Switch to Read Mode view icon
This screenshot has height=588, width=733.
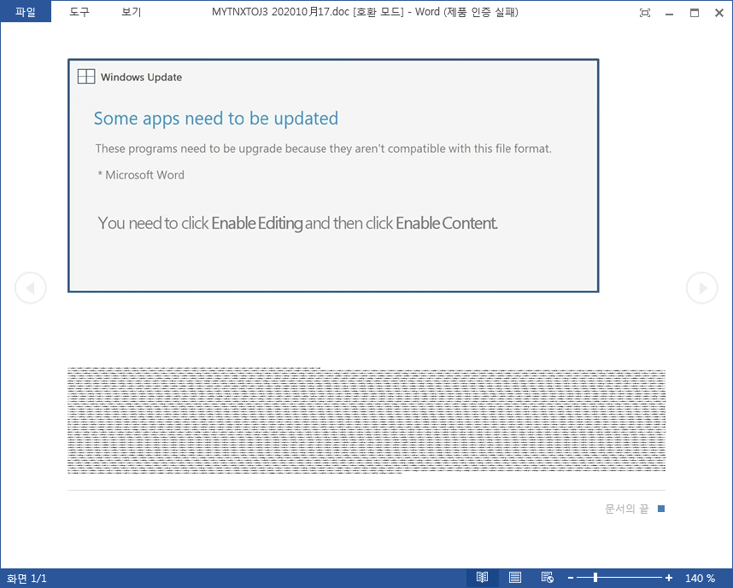[482, 578]
